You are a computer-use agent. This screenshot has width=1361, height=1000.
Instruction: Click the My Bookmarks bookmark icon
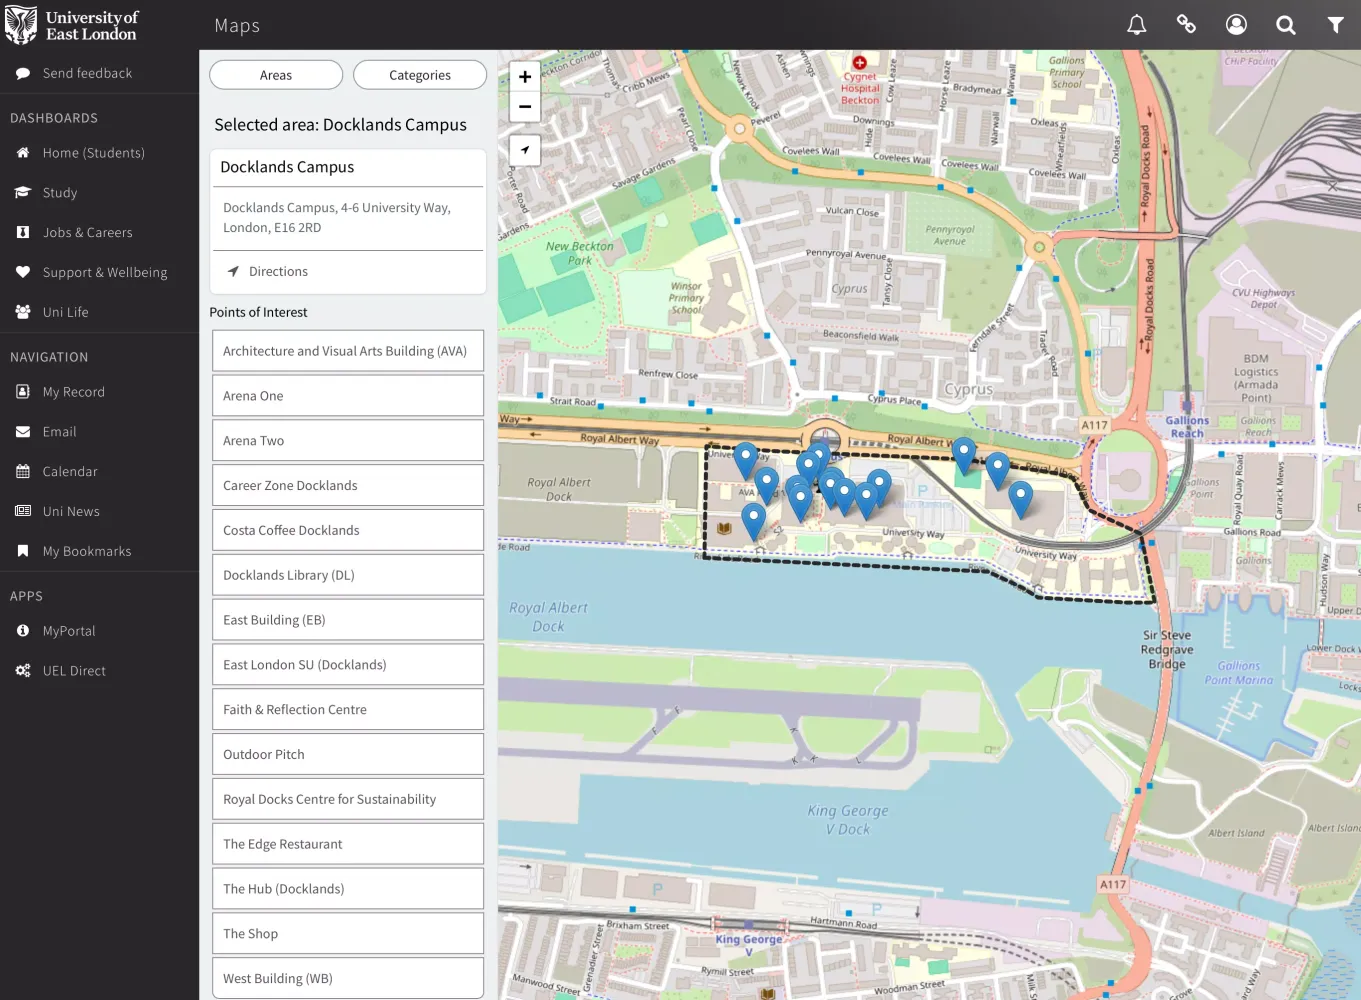[23, 551]
